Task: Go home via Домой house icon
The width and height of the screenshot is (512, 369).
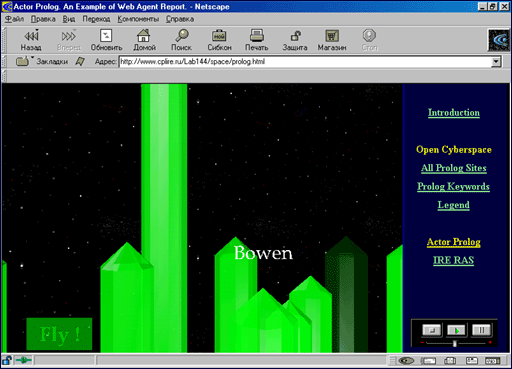Action: point(144,35)
